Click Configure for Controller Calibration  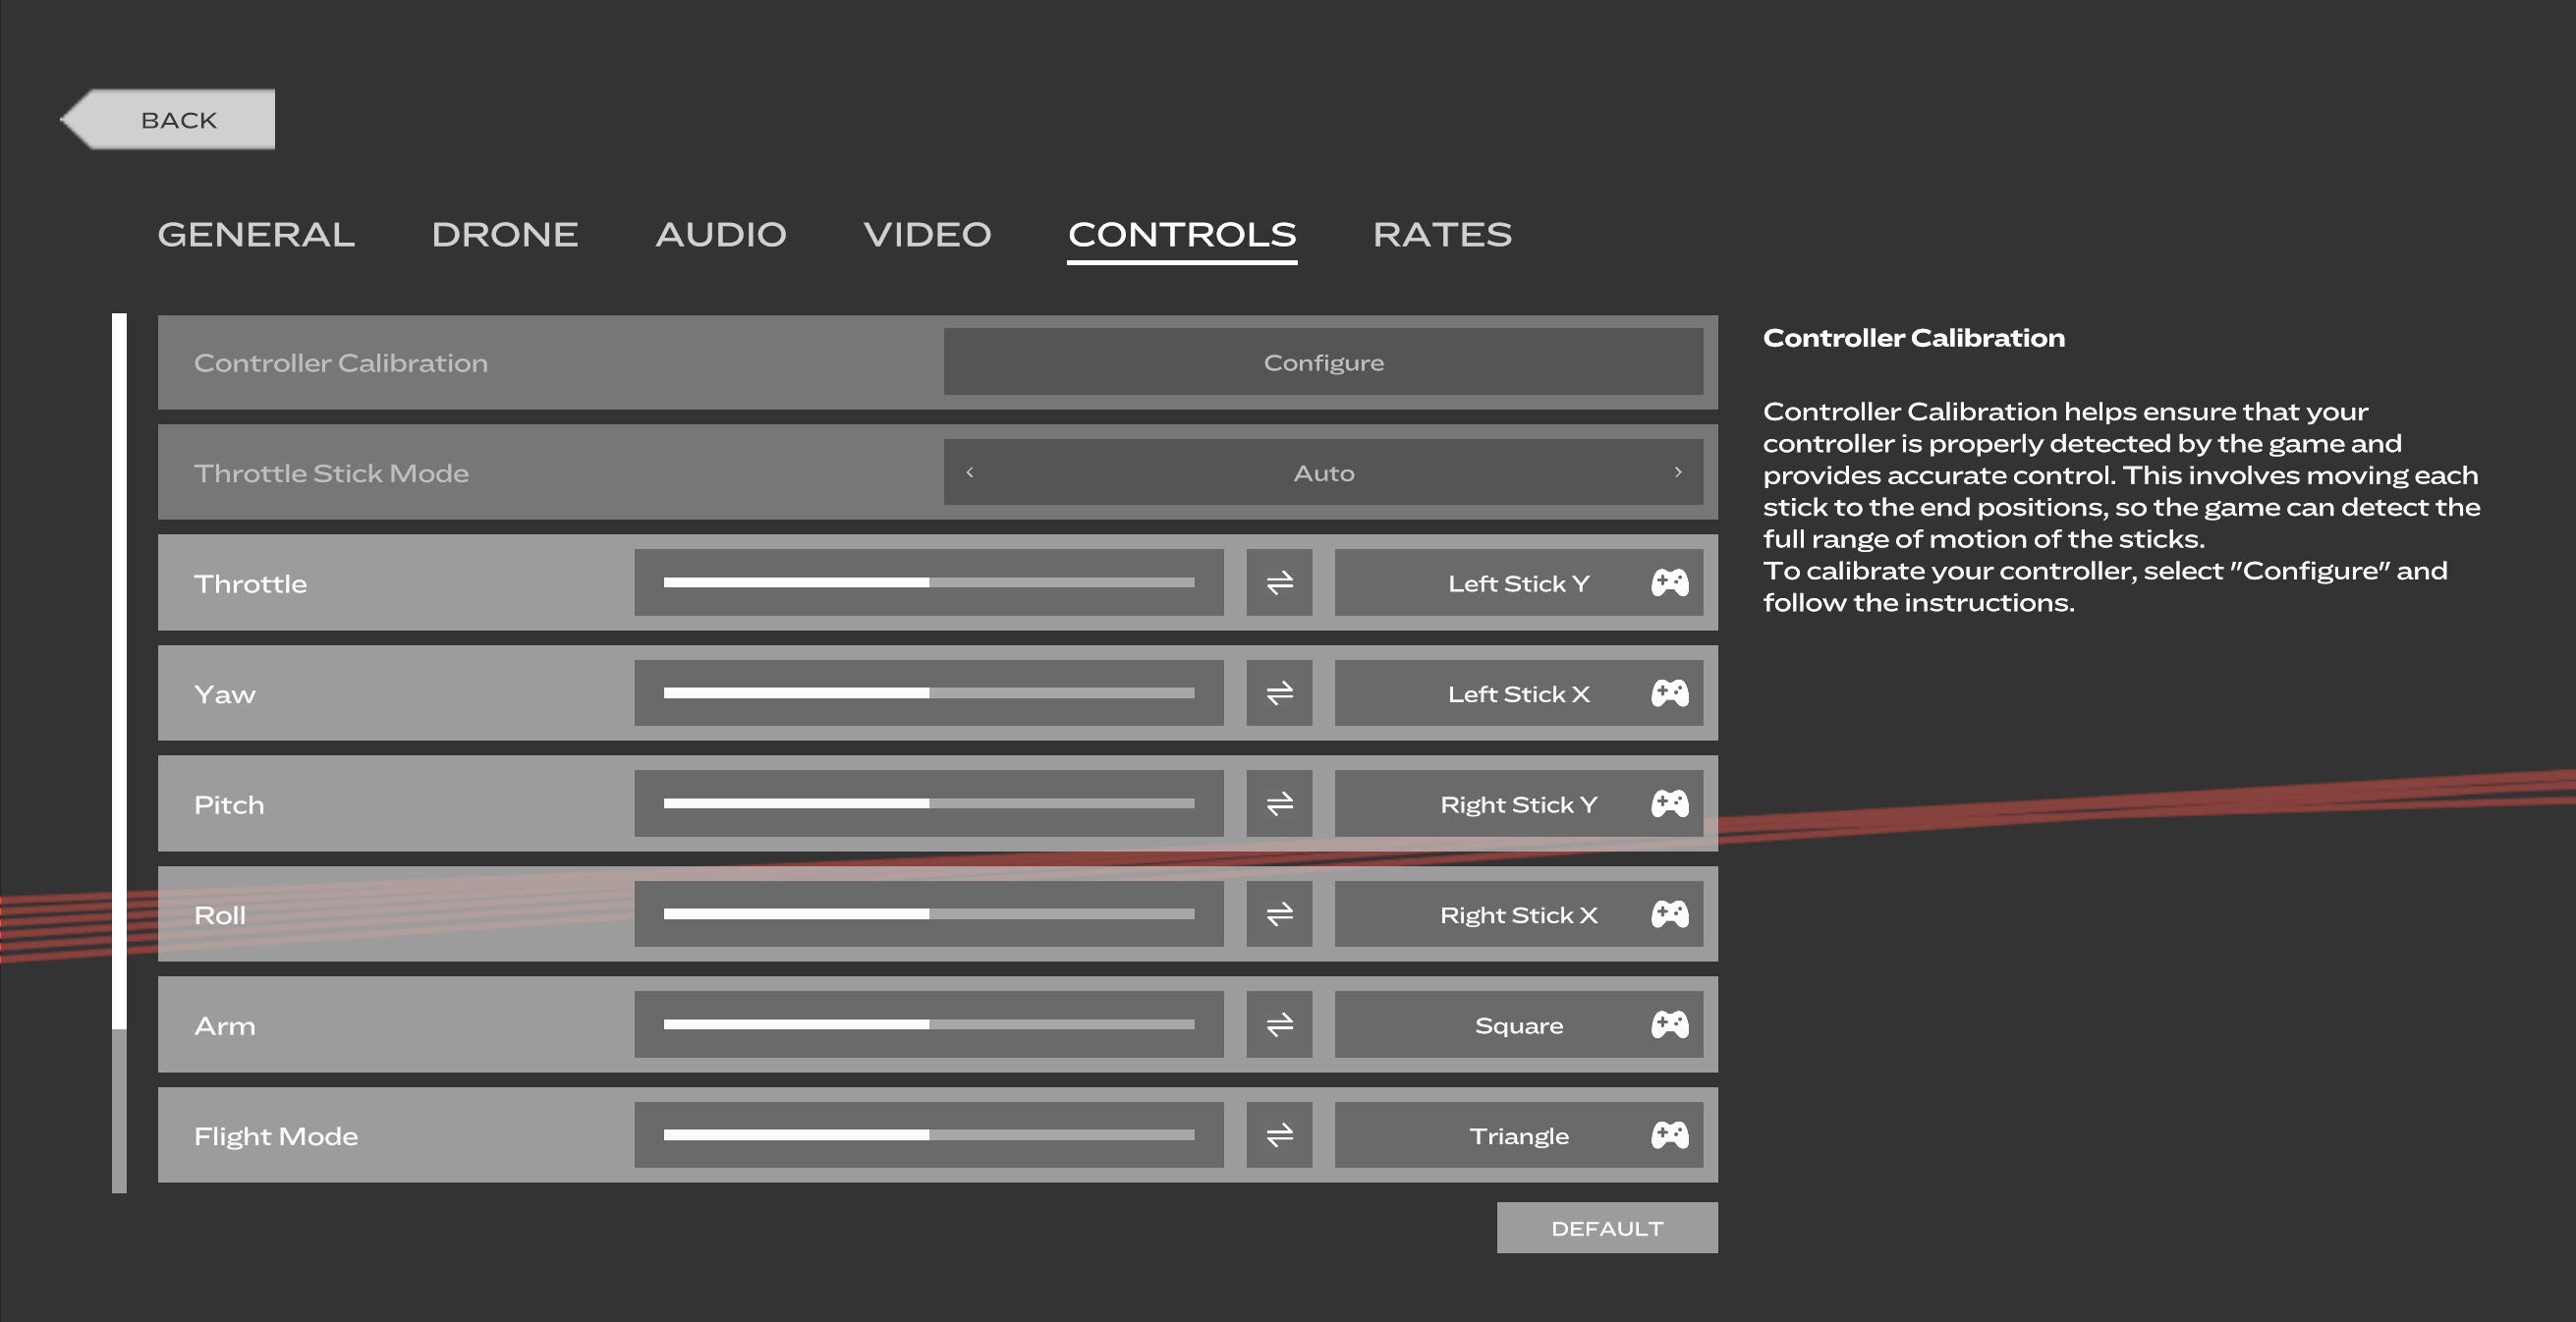pos(1323,362)
